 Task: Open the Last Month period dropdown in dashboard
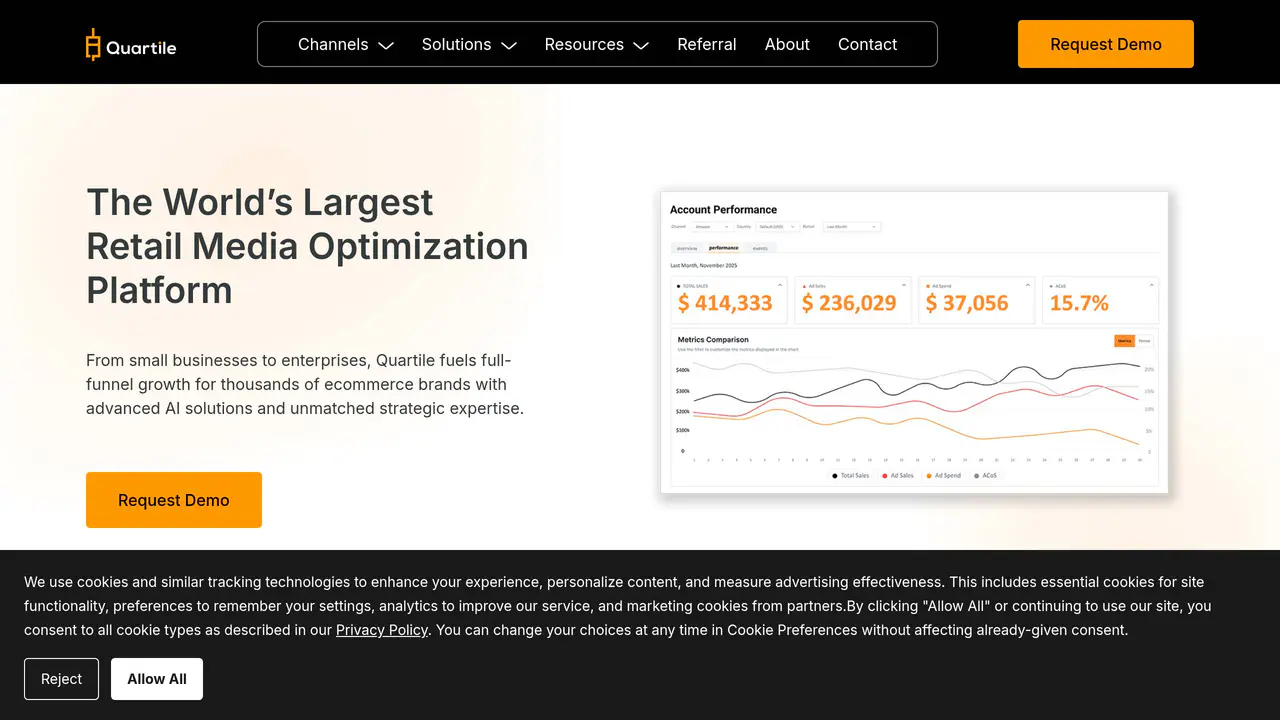click(x=852, y=227)
